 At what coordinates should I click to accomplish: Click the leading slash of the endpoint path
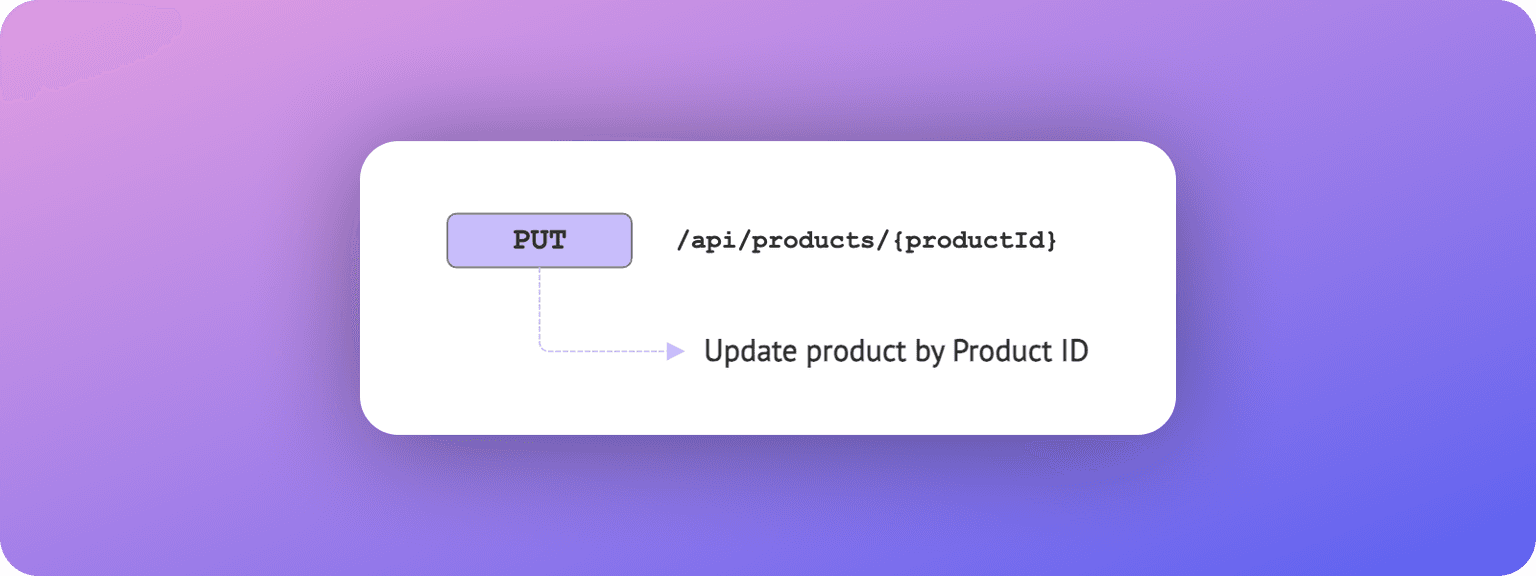pos(682,242)
